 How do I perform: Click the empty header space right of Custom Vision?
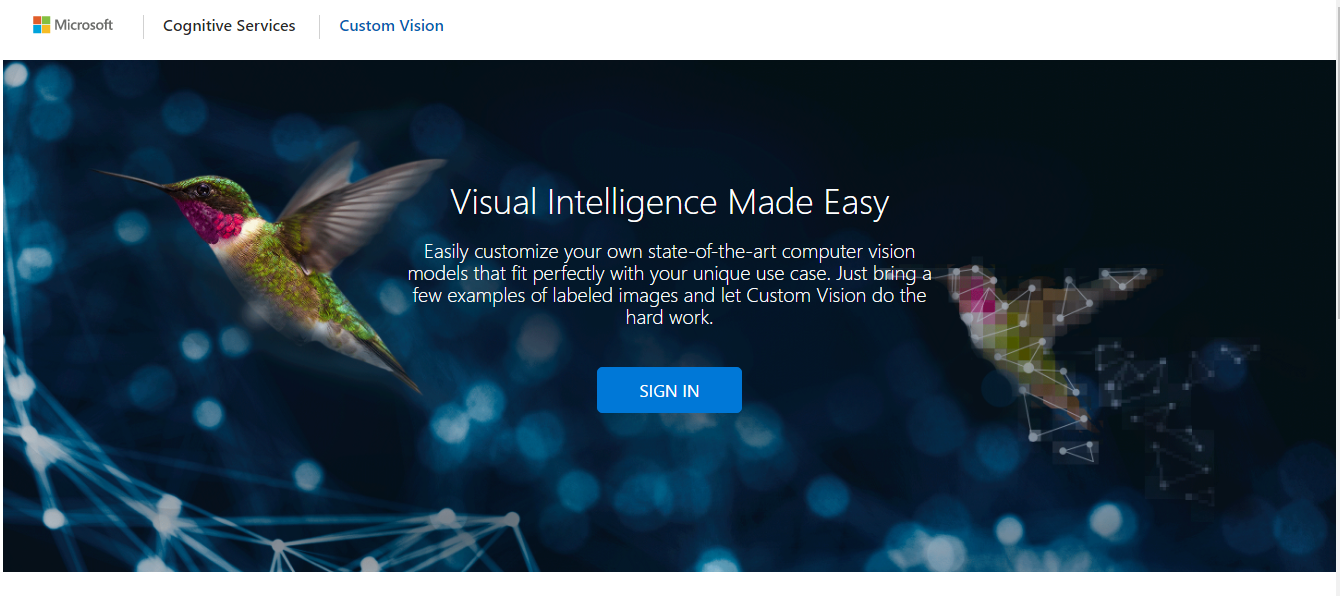click(850, 26)
